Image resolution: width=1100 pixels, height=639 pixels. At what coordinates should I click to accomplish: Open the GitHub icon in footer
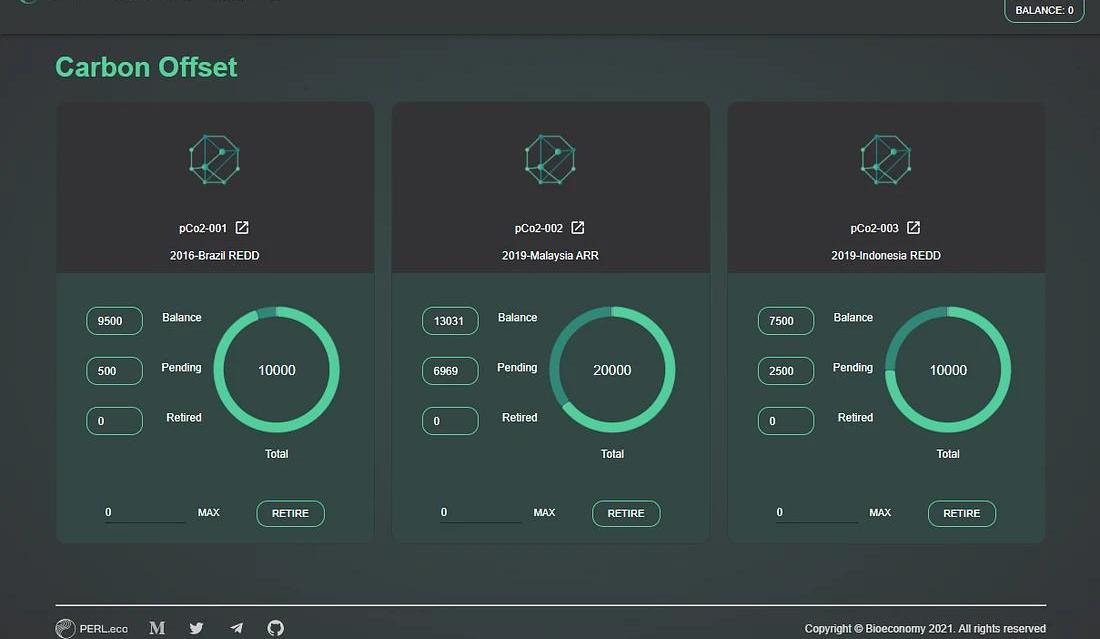[x=275, y=628]
